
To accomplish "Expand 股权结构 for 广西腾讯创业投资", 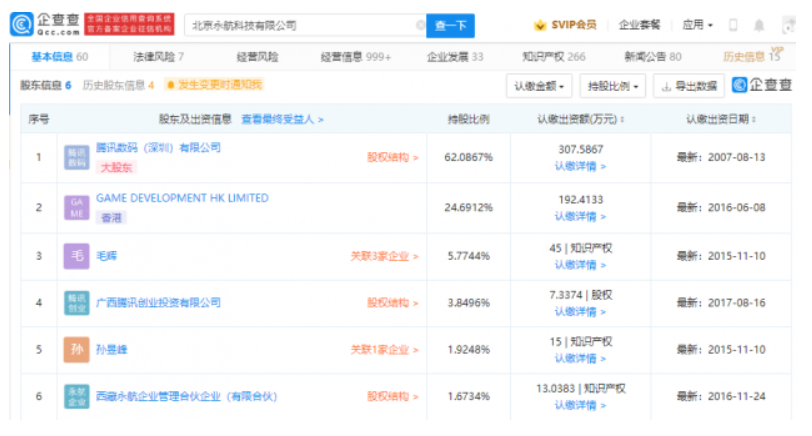I will 393,303.
